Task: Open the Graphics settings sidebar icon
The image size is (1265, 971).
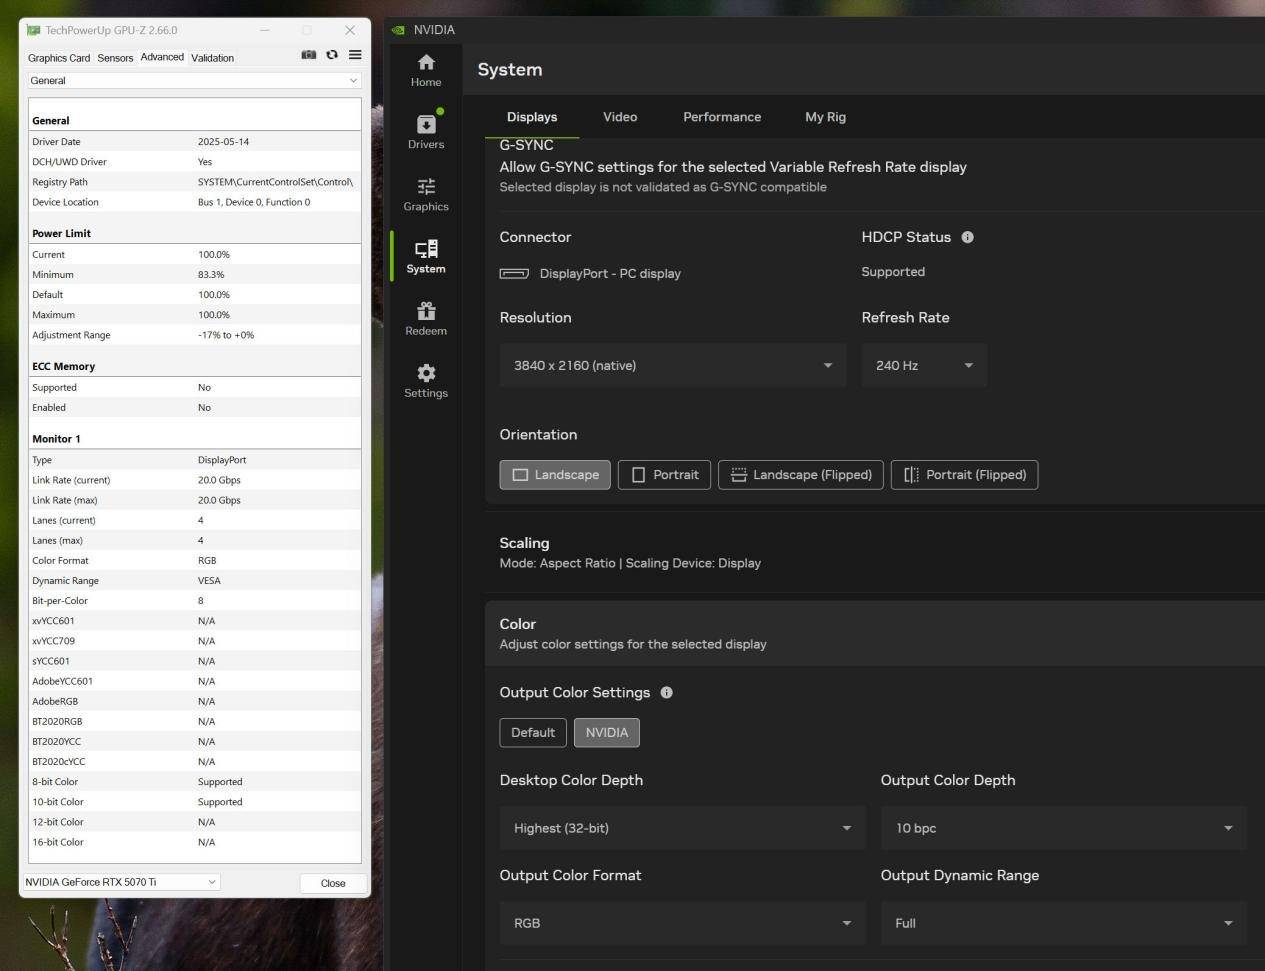Action: click(426, 194)
